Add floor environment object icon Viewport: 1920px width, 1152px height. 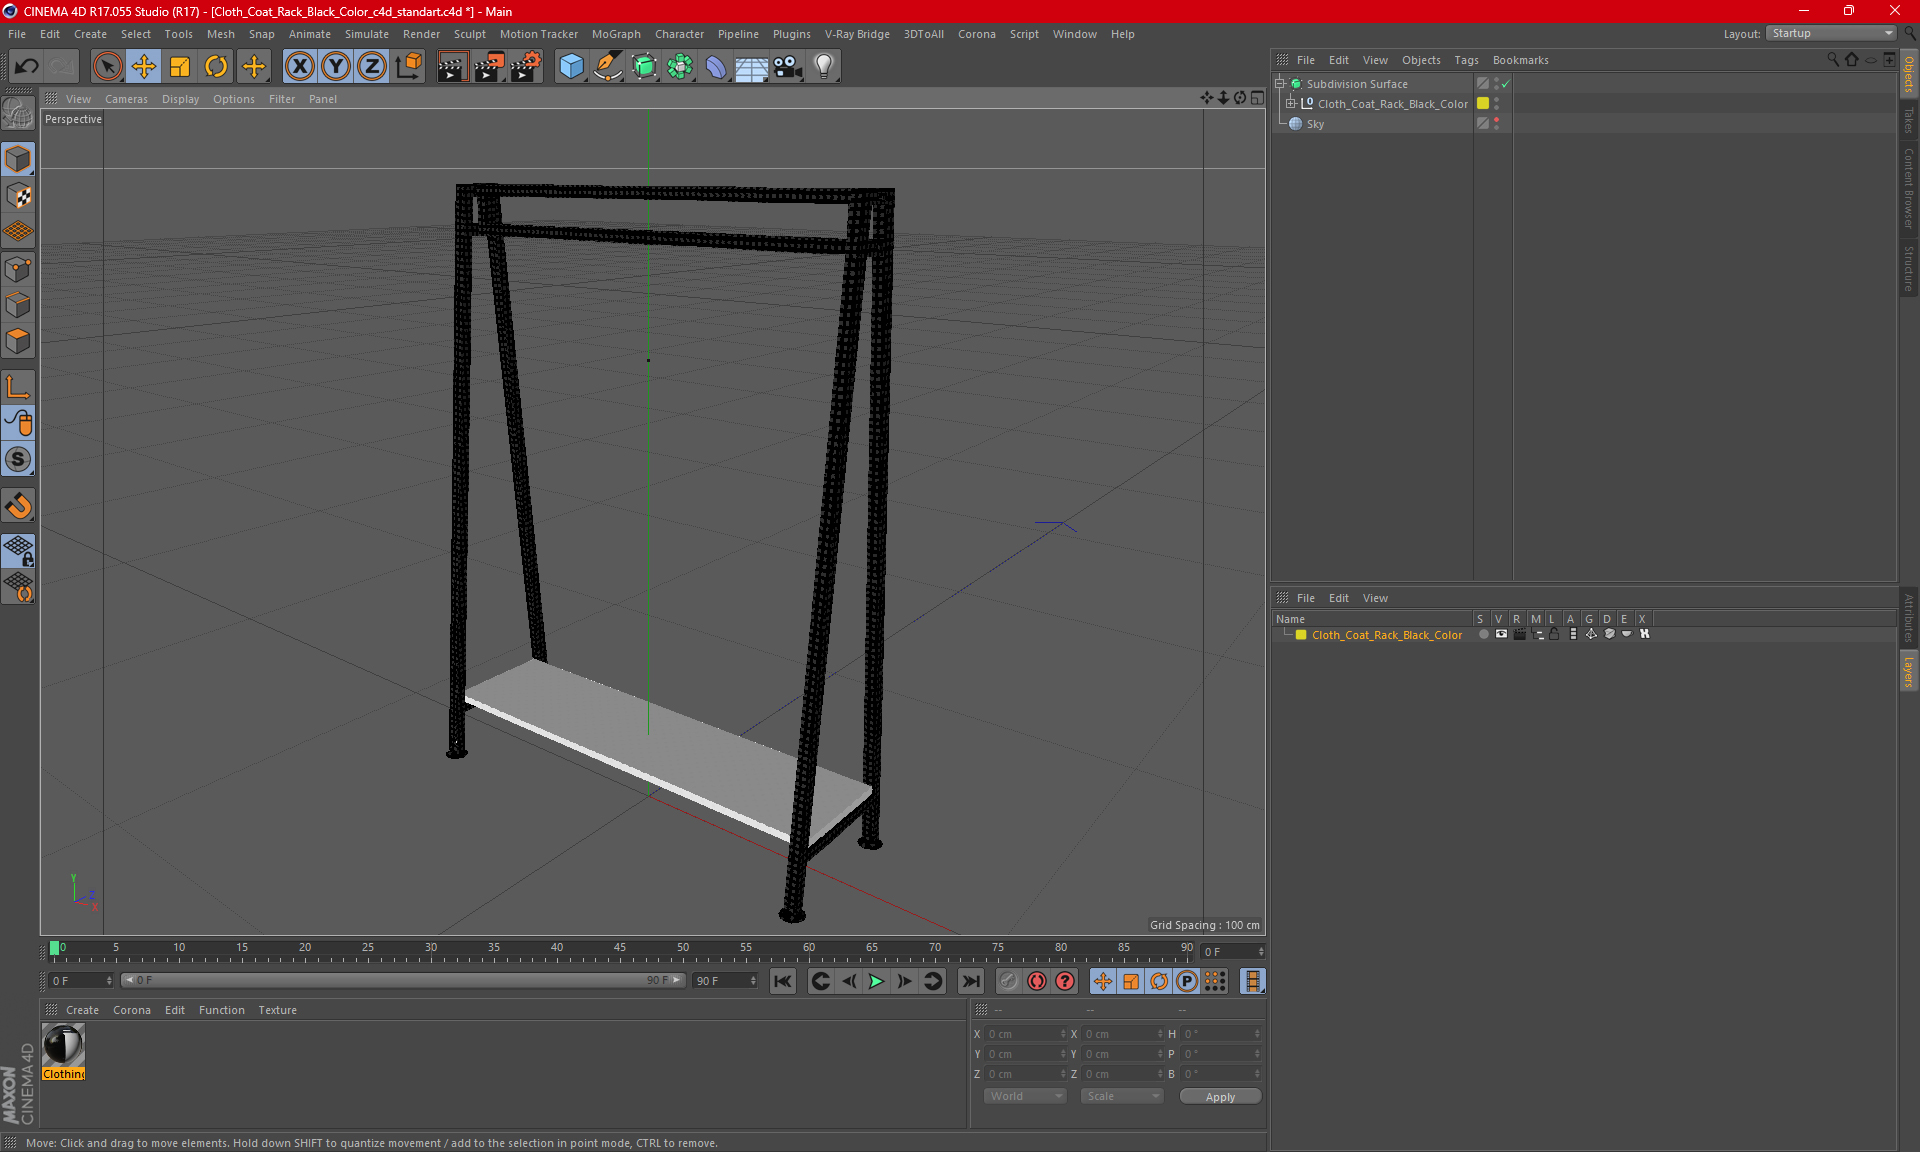click(x=751, y=67)
